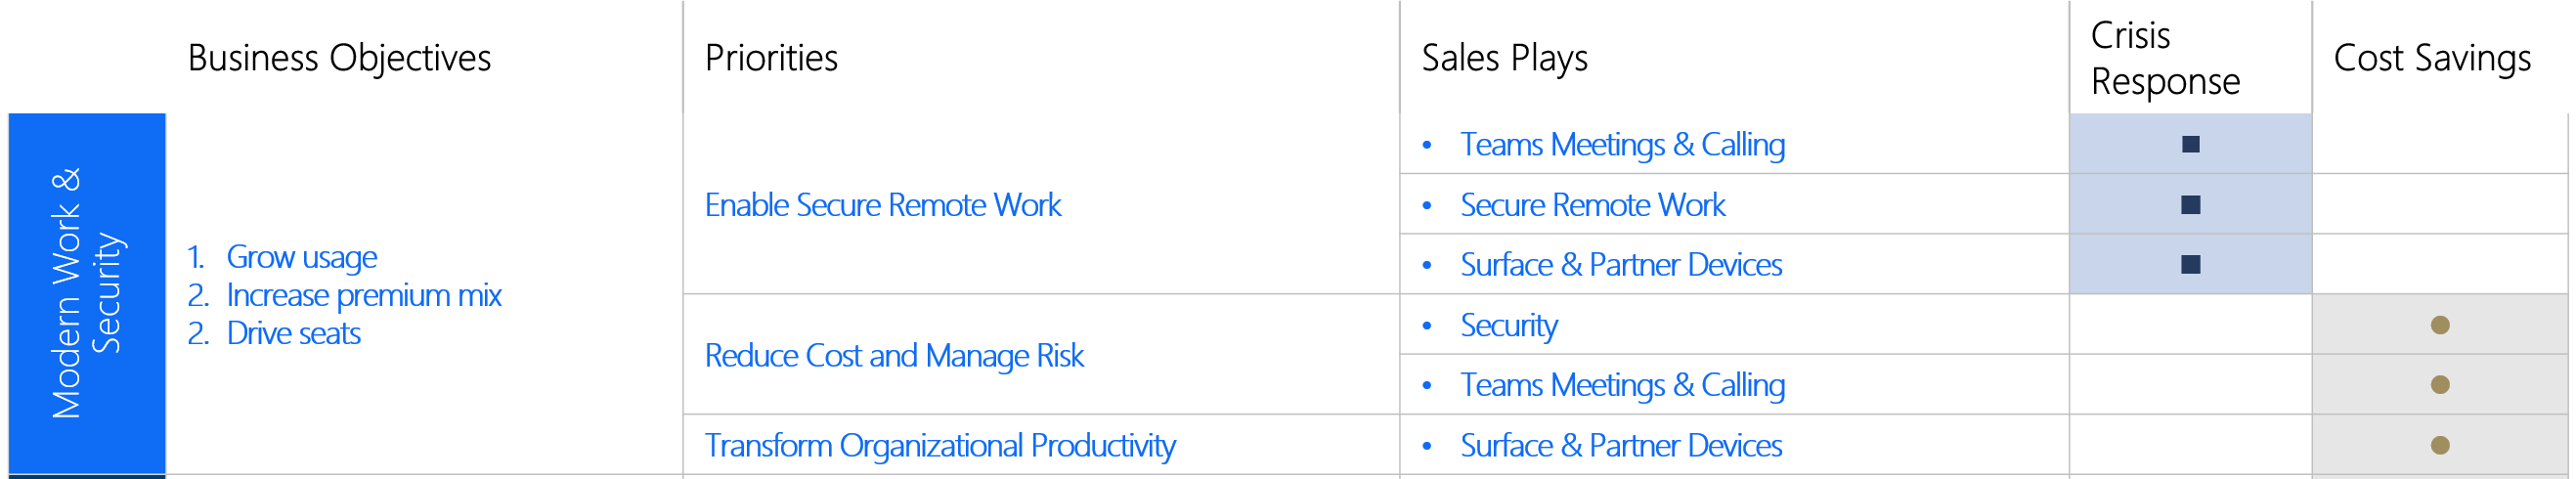This screenshot has width=2576, height=479.
Task: Click the Crisis Response square for Surface & Partner Devices
Action: pyautogui.click(x=2190, y=264)
